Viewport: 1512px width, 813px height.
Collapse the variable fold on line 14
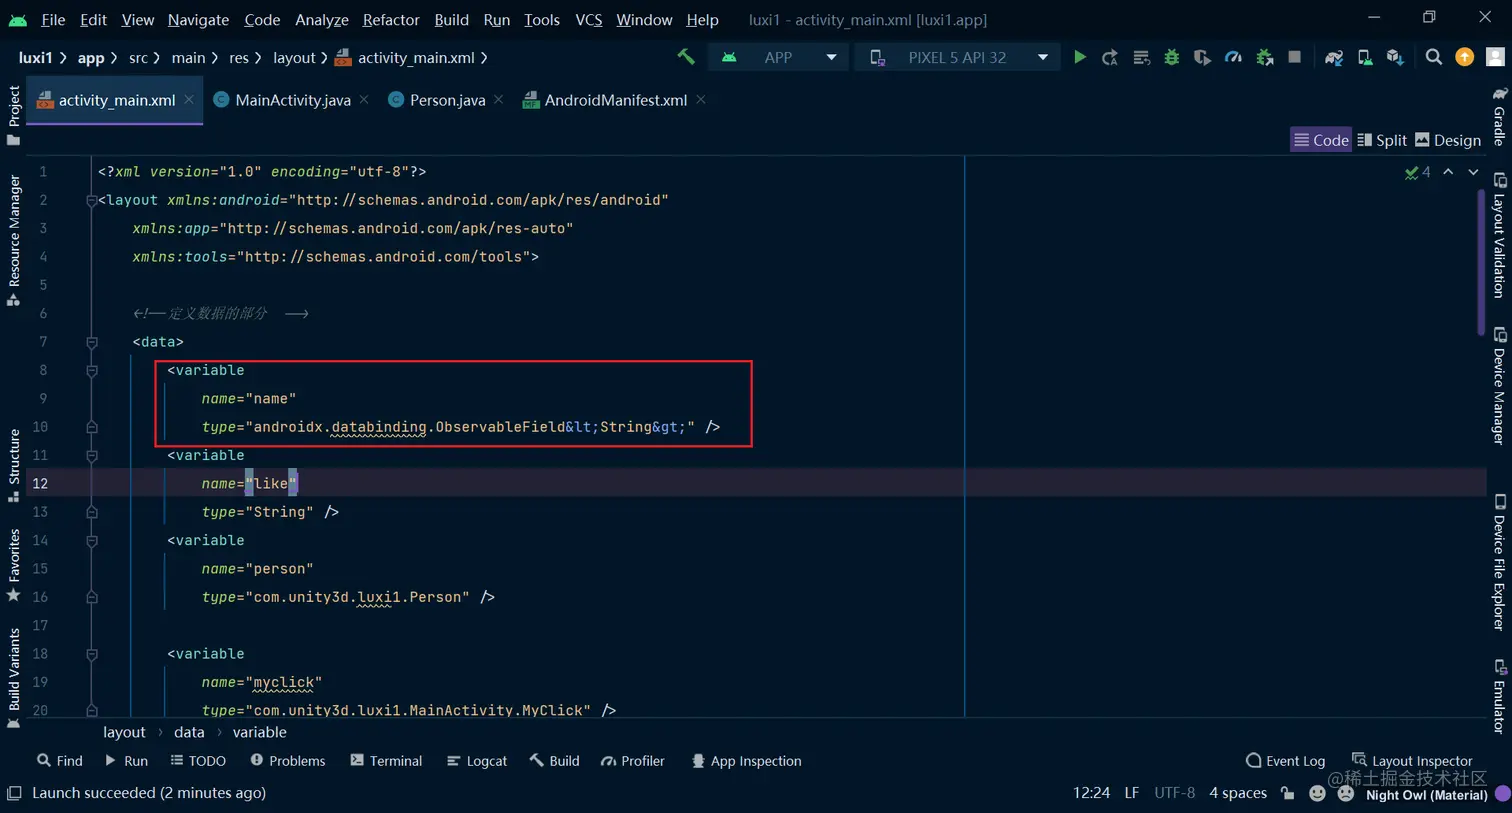92,540
